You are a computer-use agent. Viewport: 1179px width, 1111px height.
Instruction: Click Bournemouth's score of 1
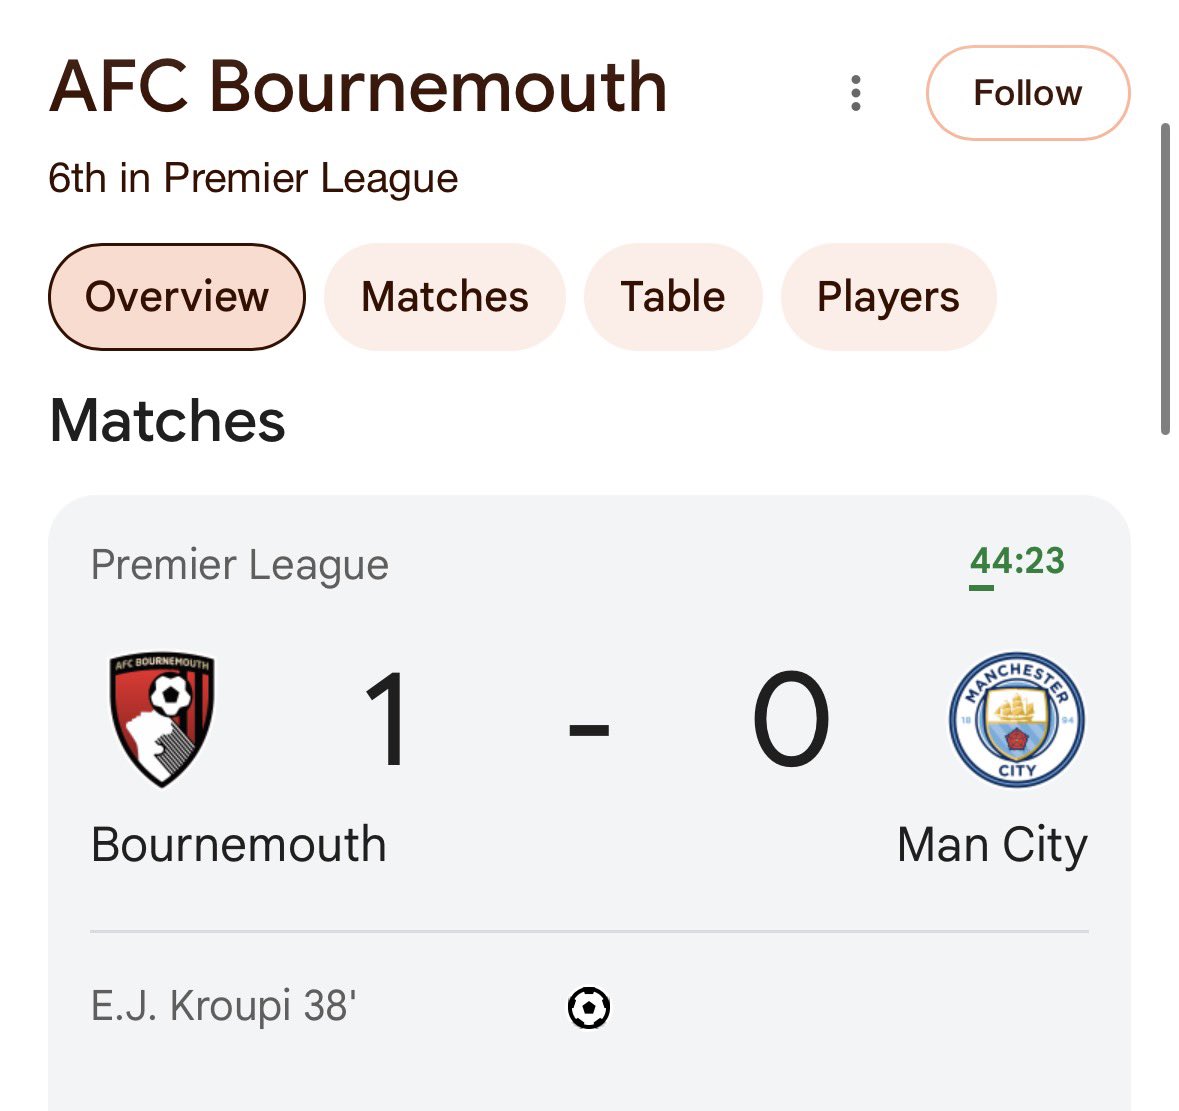tap(386, 719)
